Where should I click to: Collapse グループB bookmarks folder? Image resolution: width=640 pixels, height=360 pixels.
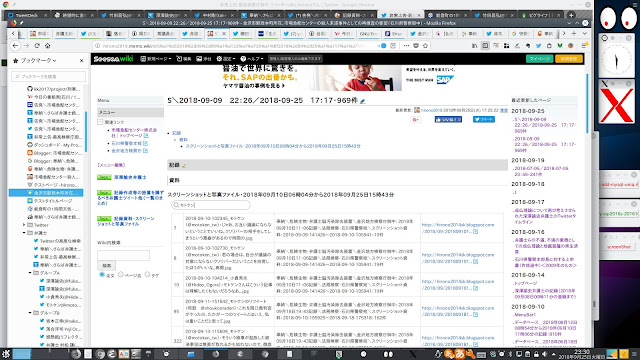click(x=30, y=313)
